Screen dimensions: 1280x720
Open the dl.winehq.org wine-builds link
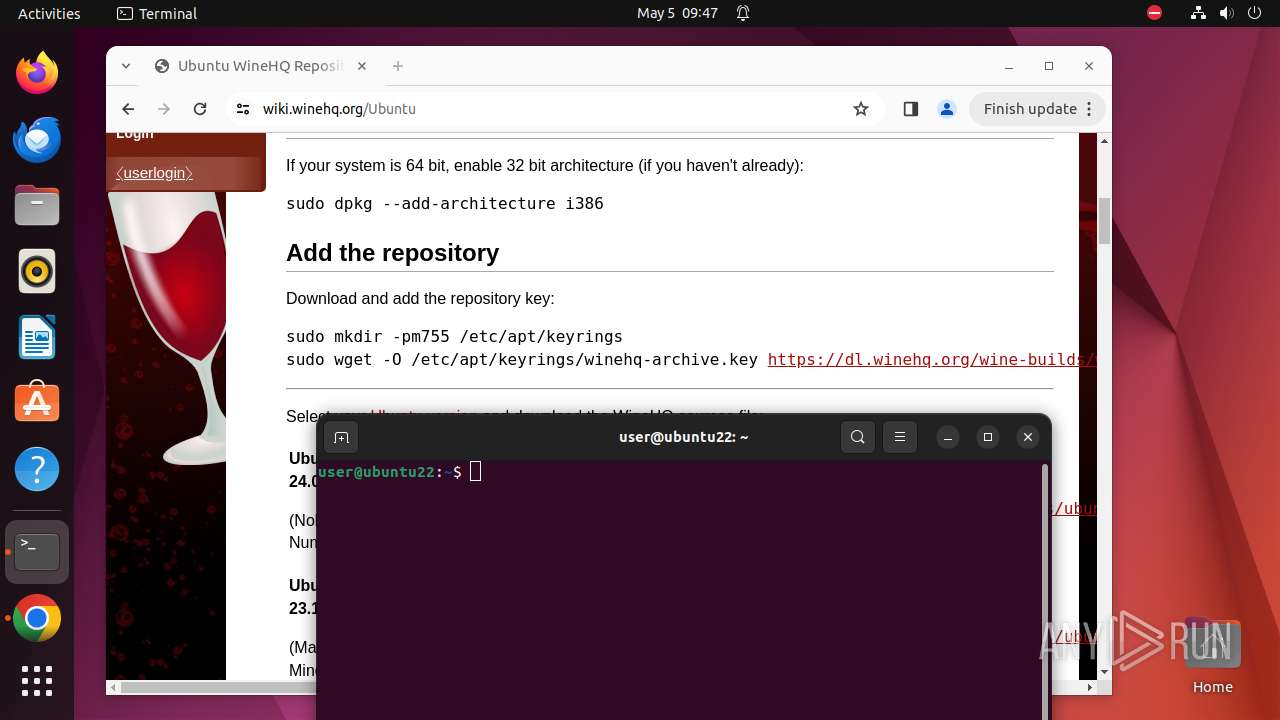click(931, 360)
